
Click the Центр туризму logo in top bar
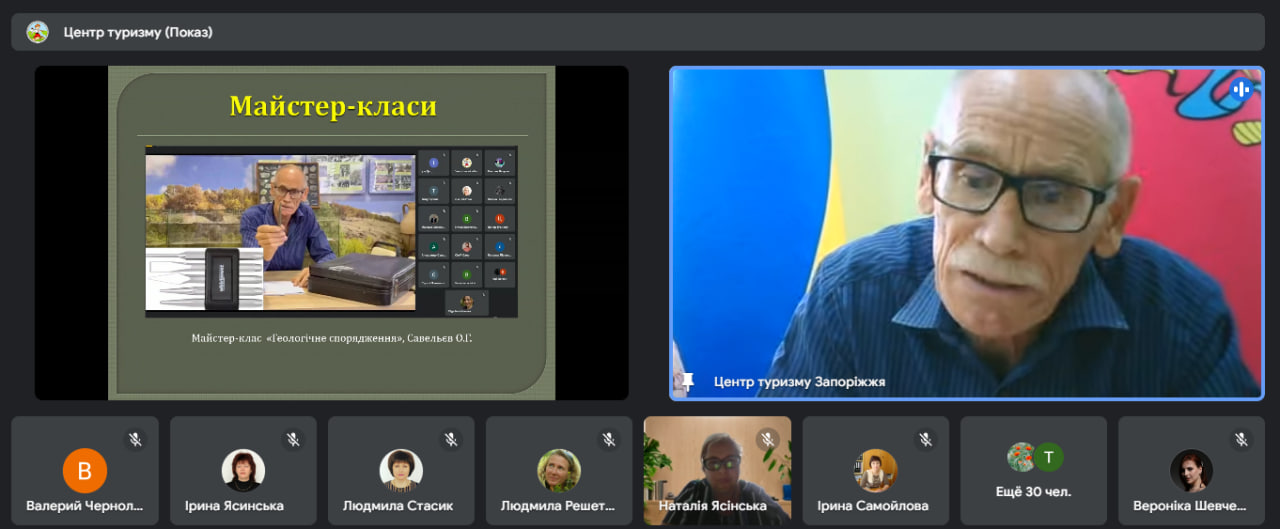(x=37, y=32)
